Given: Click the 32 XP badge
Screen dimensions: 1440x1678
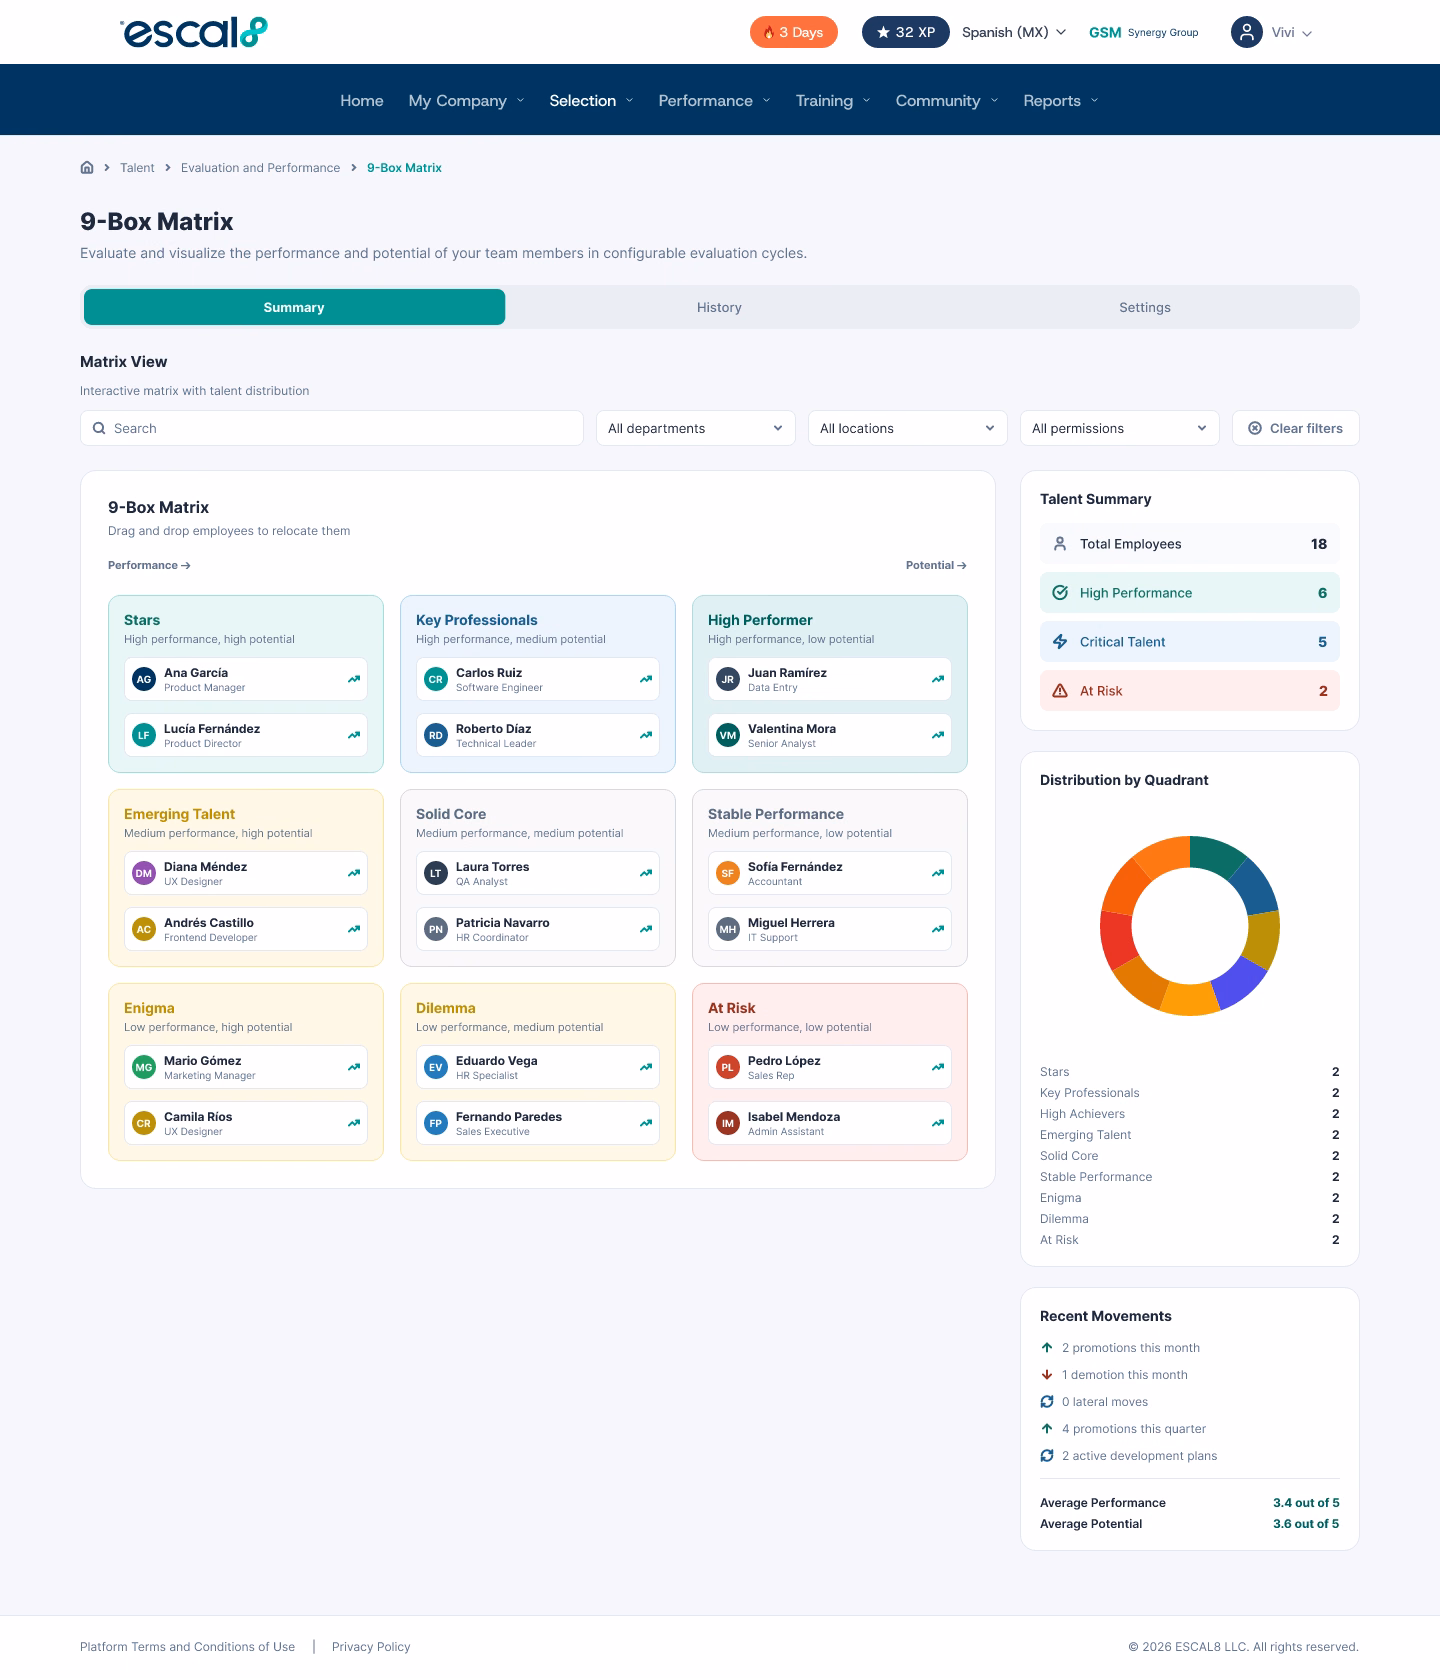Looking at the screenshot, I should click(x=906, y=32).
